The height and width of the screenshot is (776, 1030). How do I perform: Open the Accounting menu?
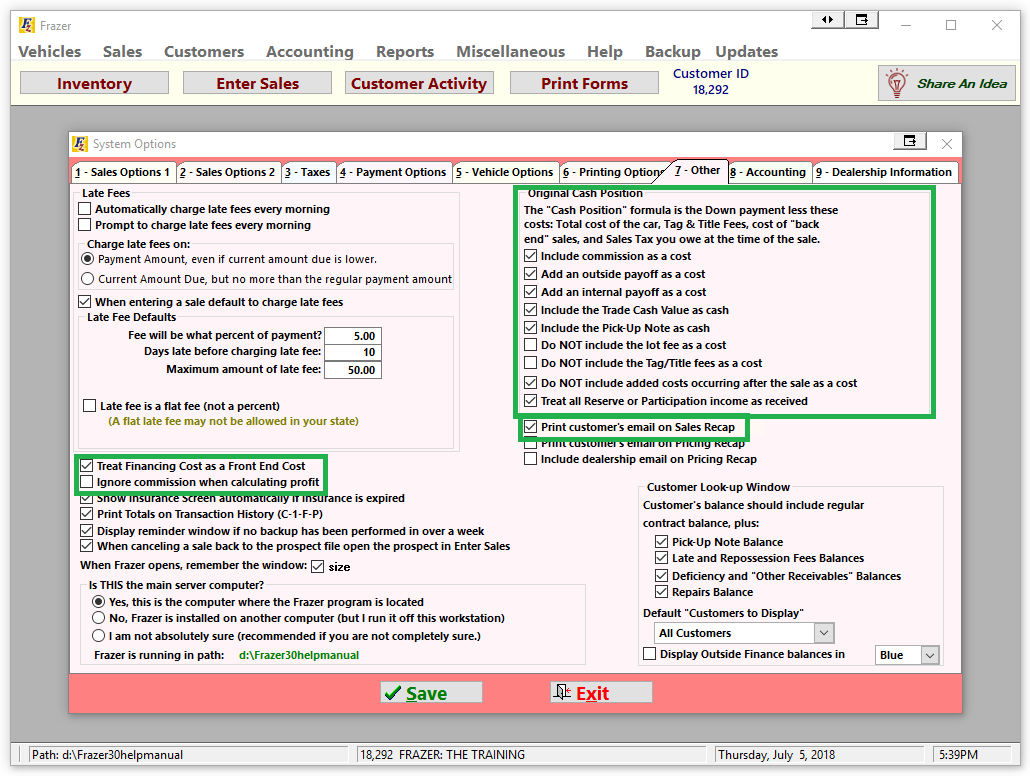coord(309,51)
